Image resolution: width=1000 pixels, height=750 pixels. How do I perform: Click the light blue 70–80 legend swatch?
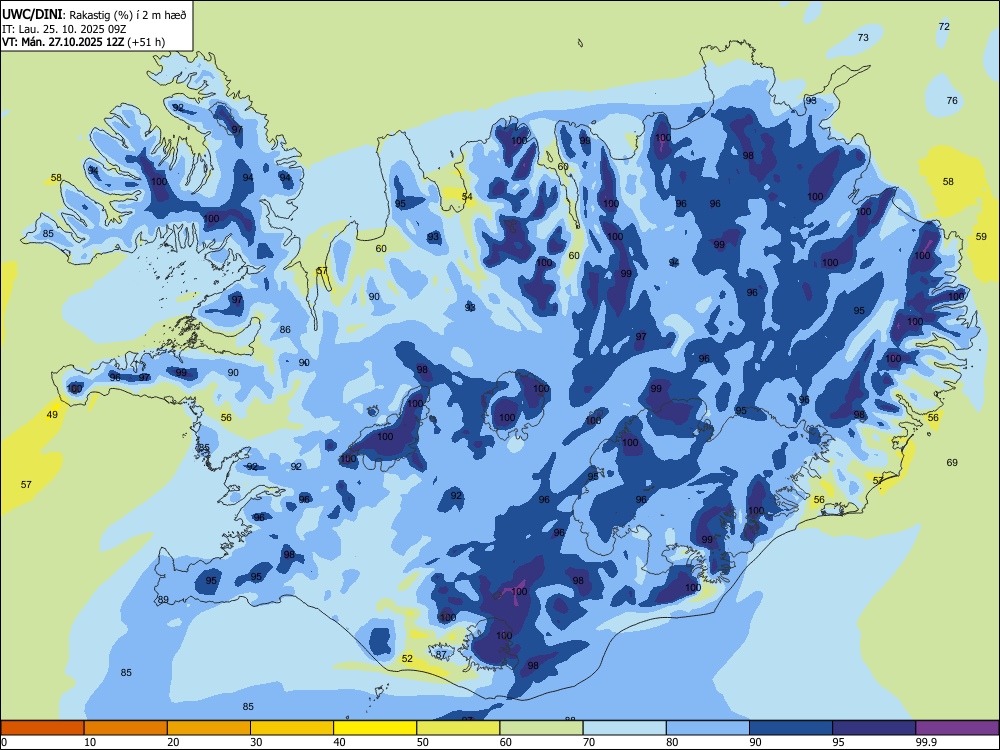624,728
